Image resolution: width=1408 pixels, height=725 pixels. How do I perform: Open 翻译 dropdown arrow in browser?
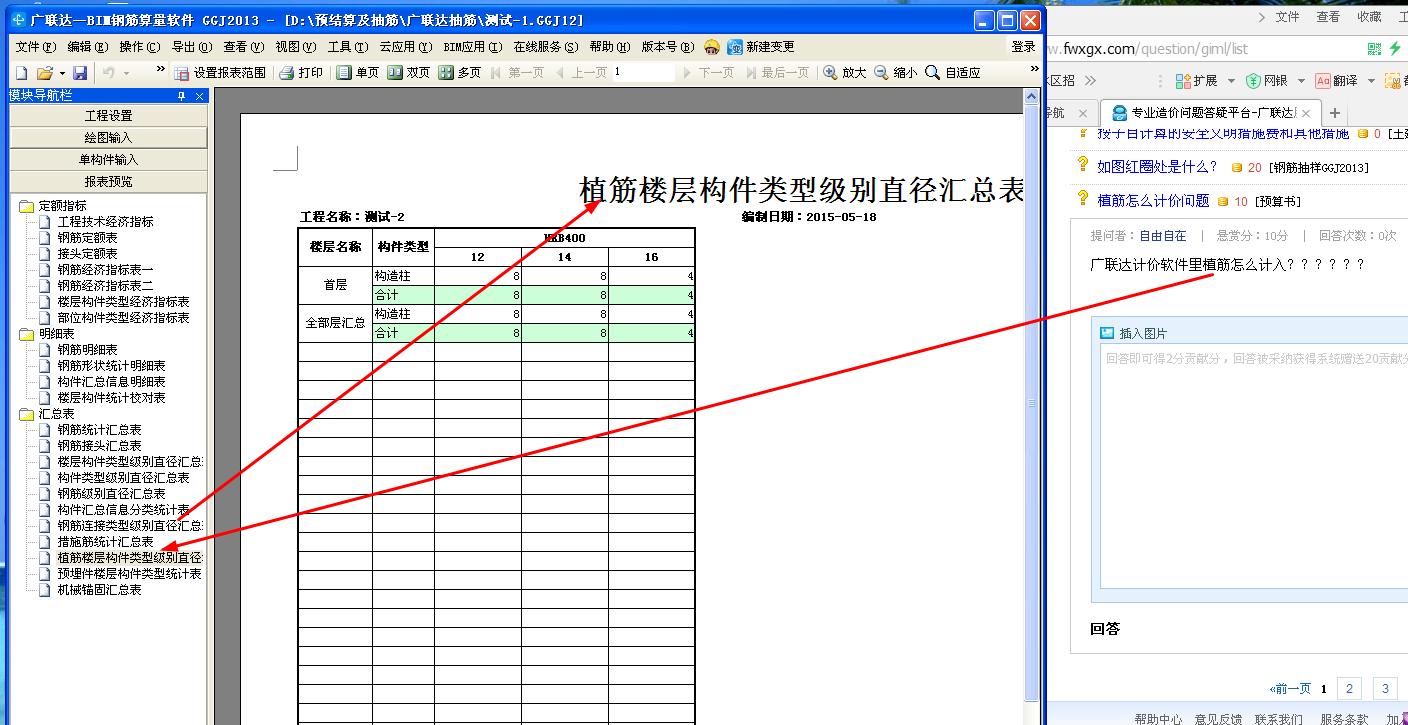(1369, 82)
